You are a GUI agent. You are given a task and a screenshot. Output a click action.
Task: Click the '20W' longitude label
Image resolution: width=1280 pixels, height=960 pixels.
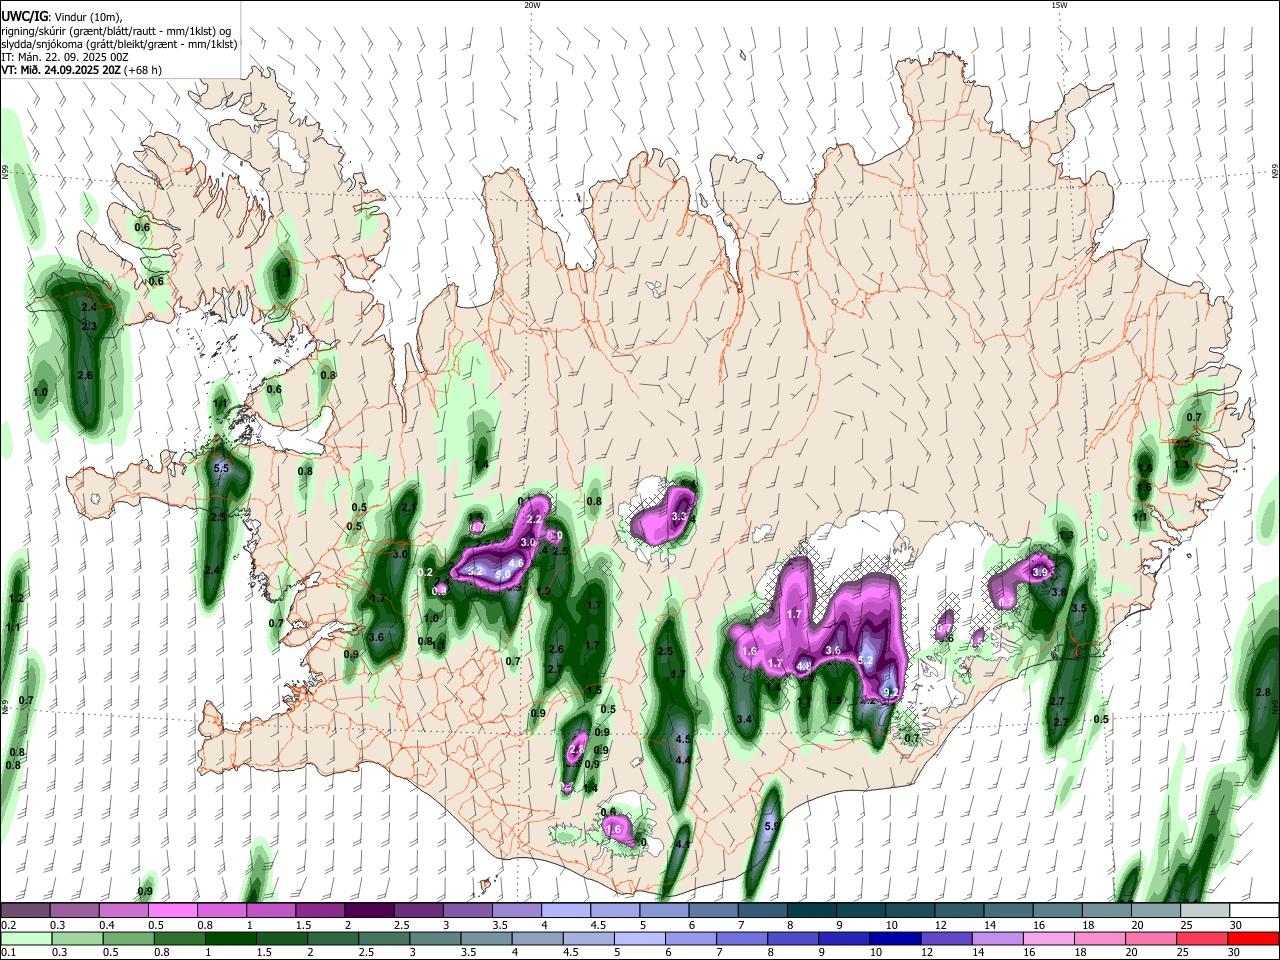pos(532,5)
